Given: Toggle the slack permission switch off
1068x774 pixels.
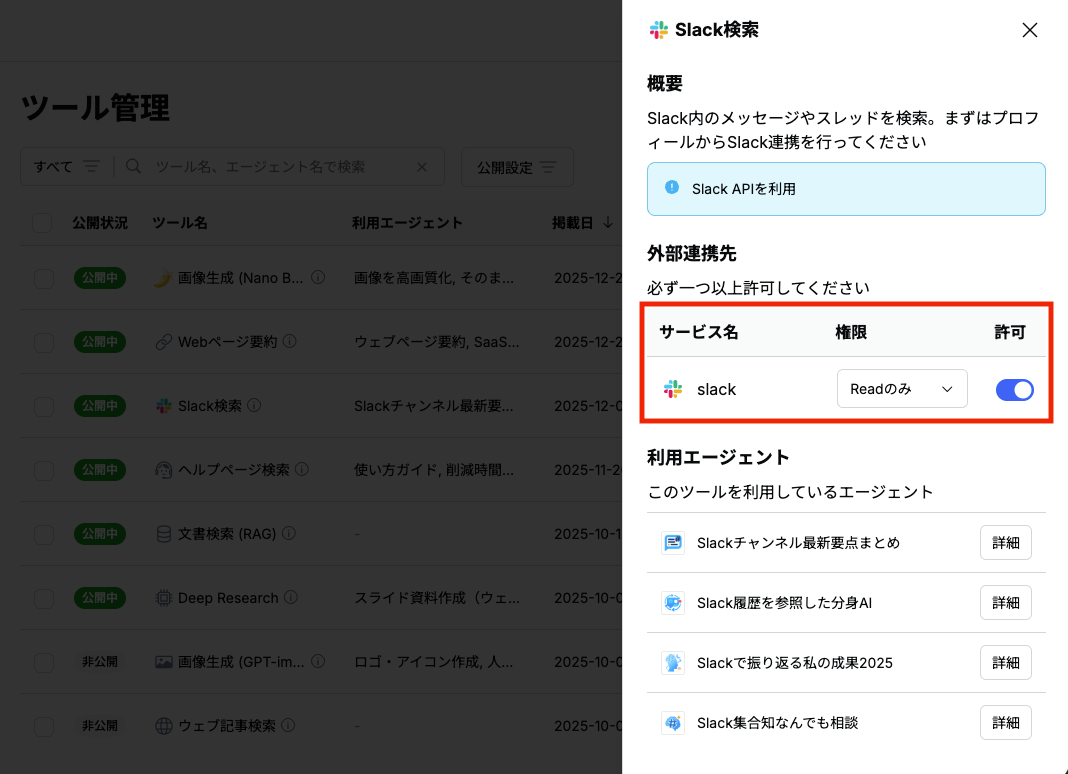Looking at the screenshot, I should coord(1014,390).
